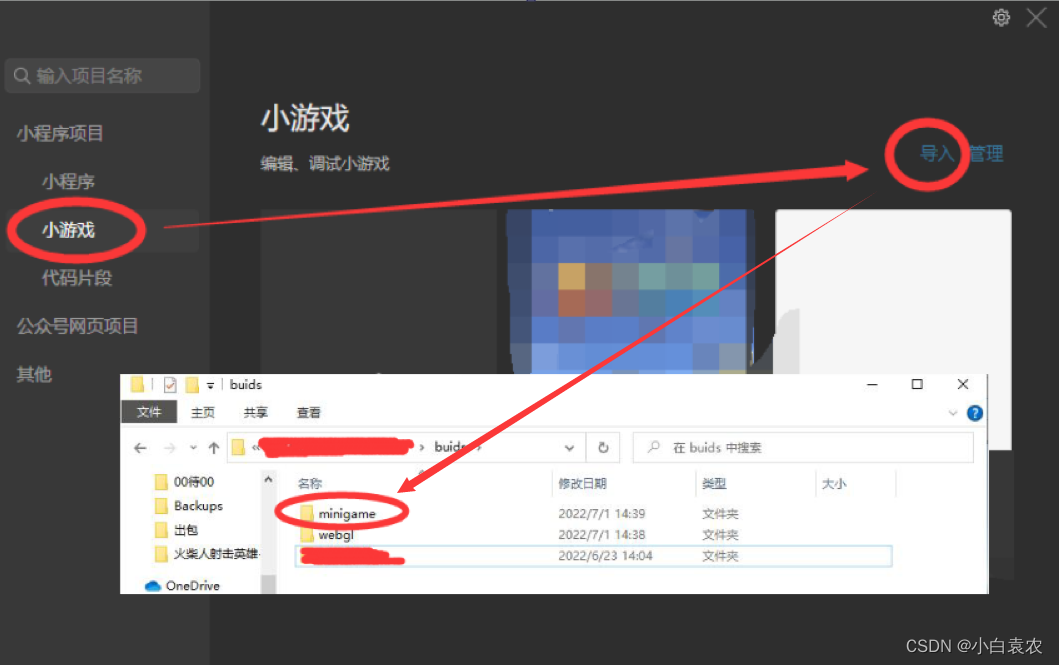Open the 主页 ribbon tab

(x=203, y=413)
